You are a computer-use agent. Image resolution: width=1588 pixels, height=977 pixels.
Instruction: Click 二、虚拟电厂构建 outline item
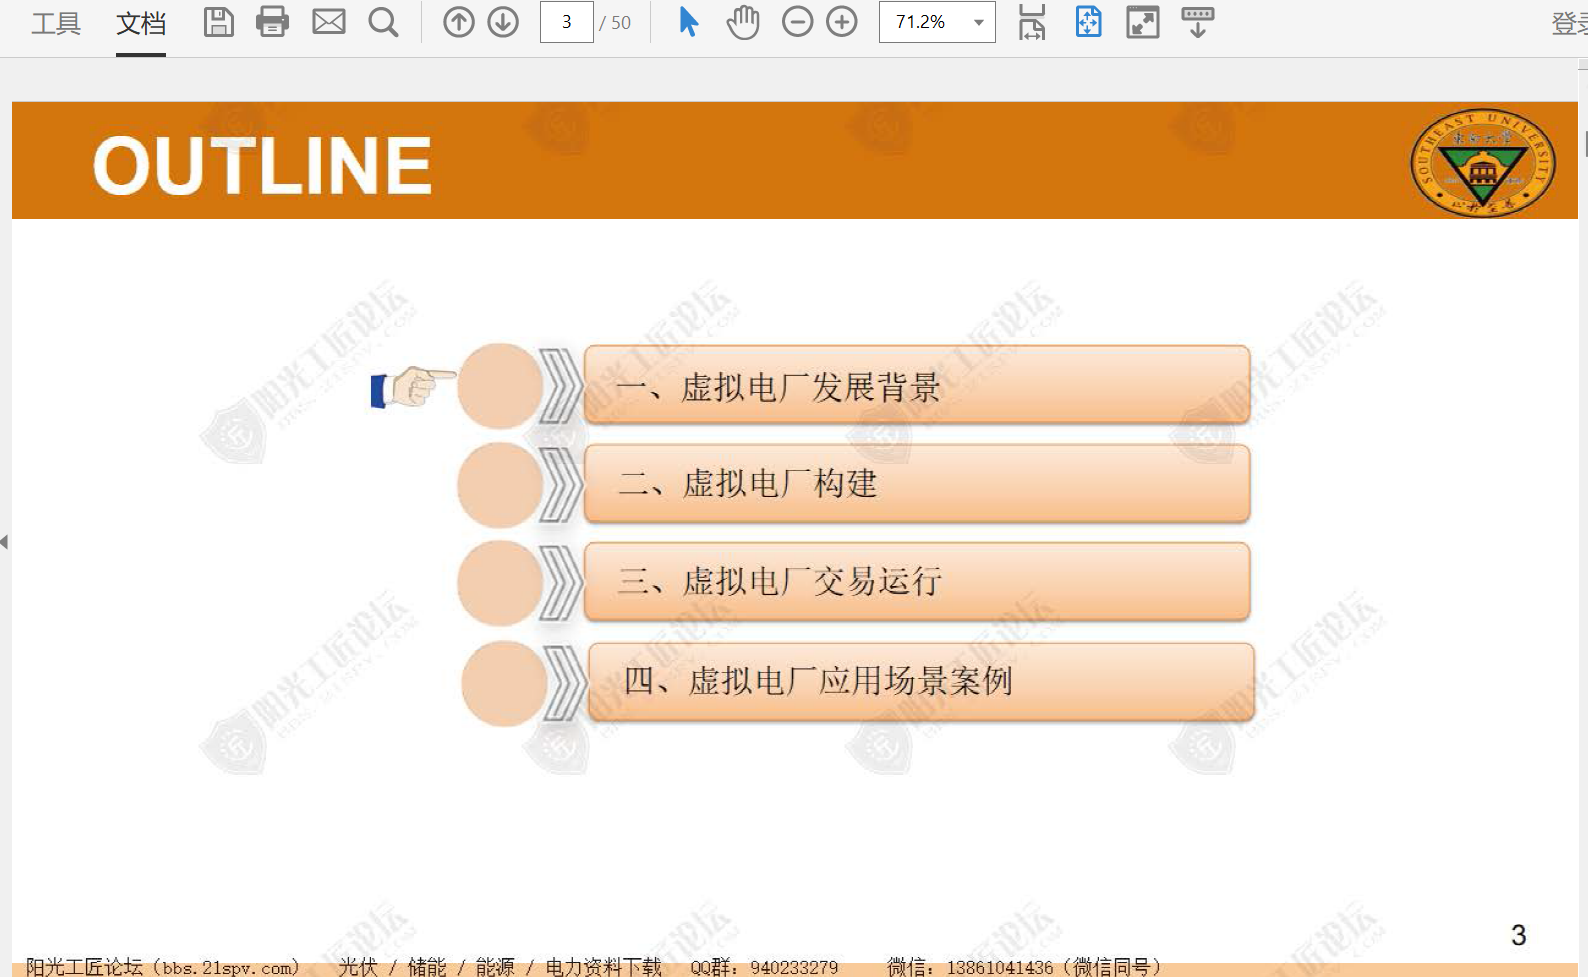click(x=916, y=483)
